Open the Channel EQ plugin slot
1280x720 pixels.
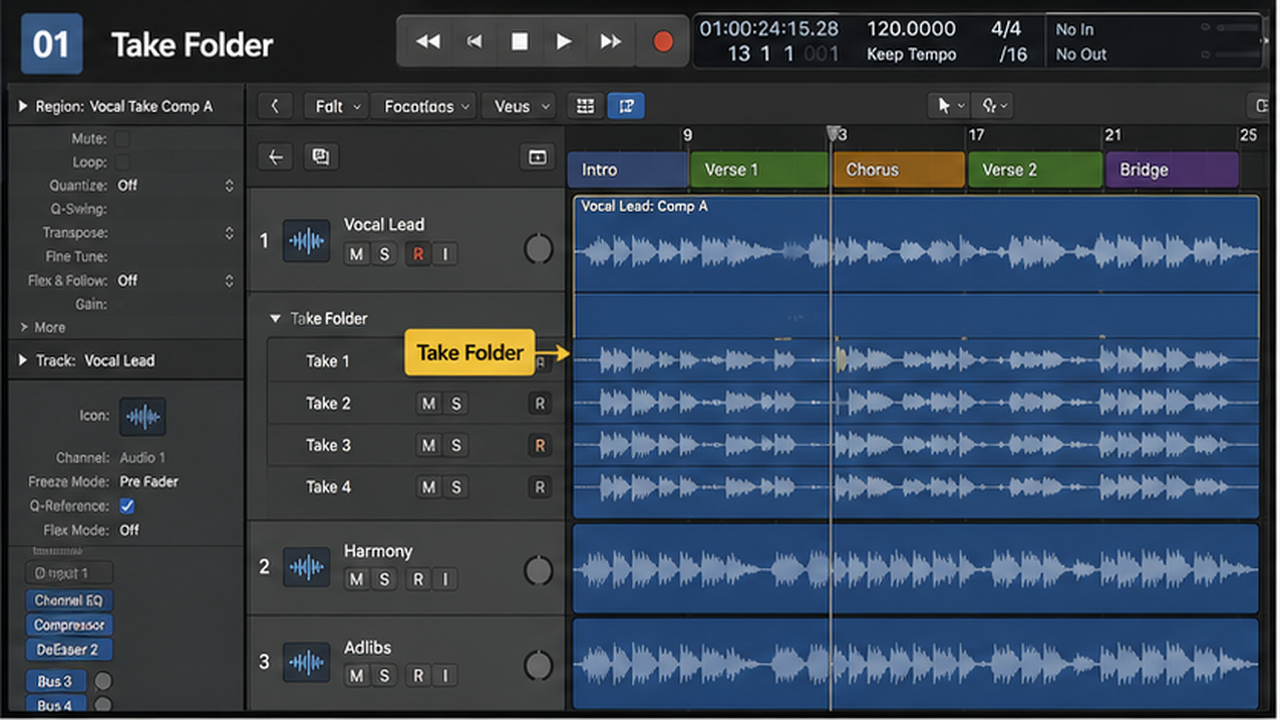tap(69, 601)
